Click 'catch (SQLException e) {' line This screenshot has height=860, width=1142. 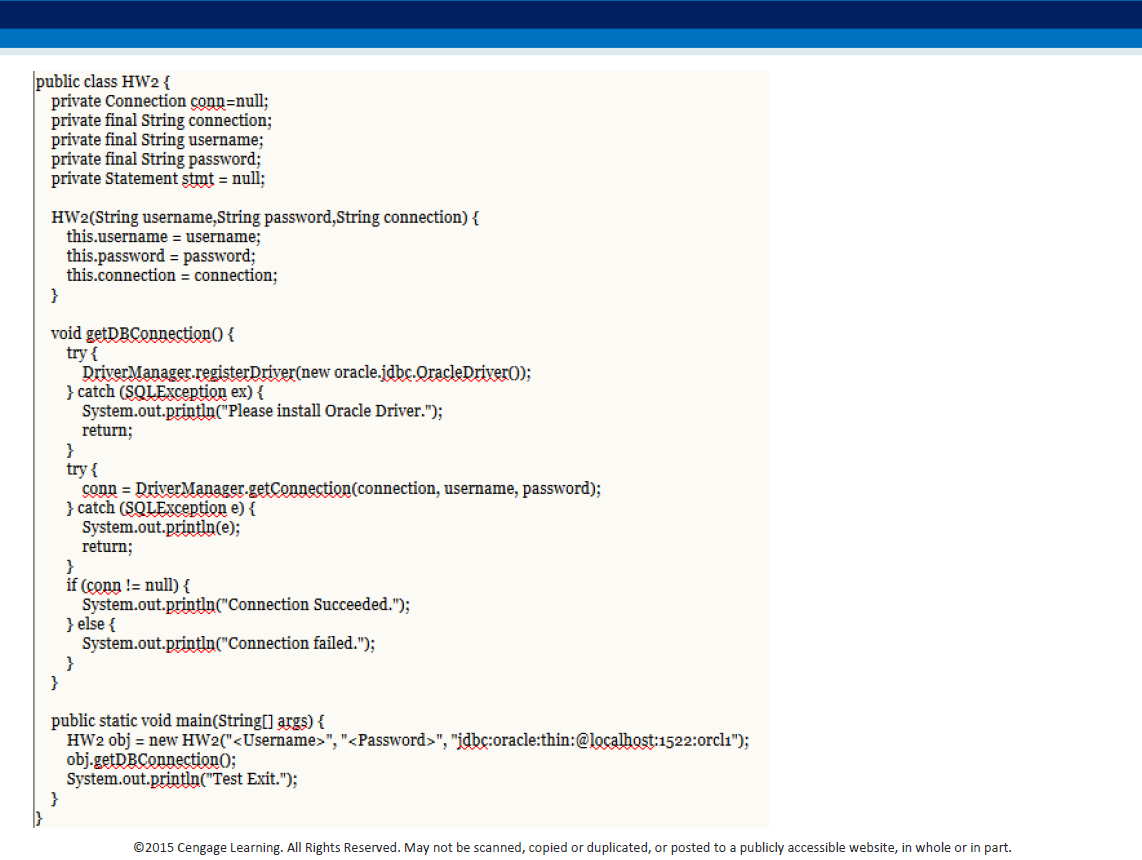click(161, 508)
